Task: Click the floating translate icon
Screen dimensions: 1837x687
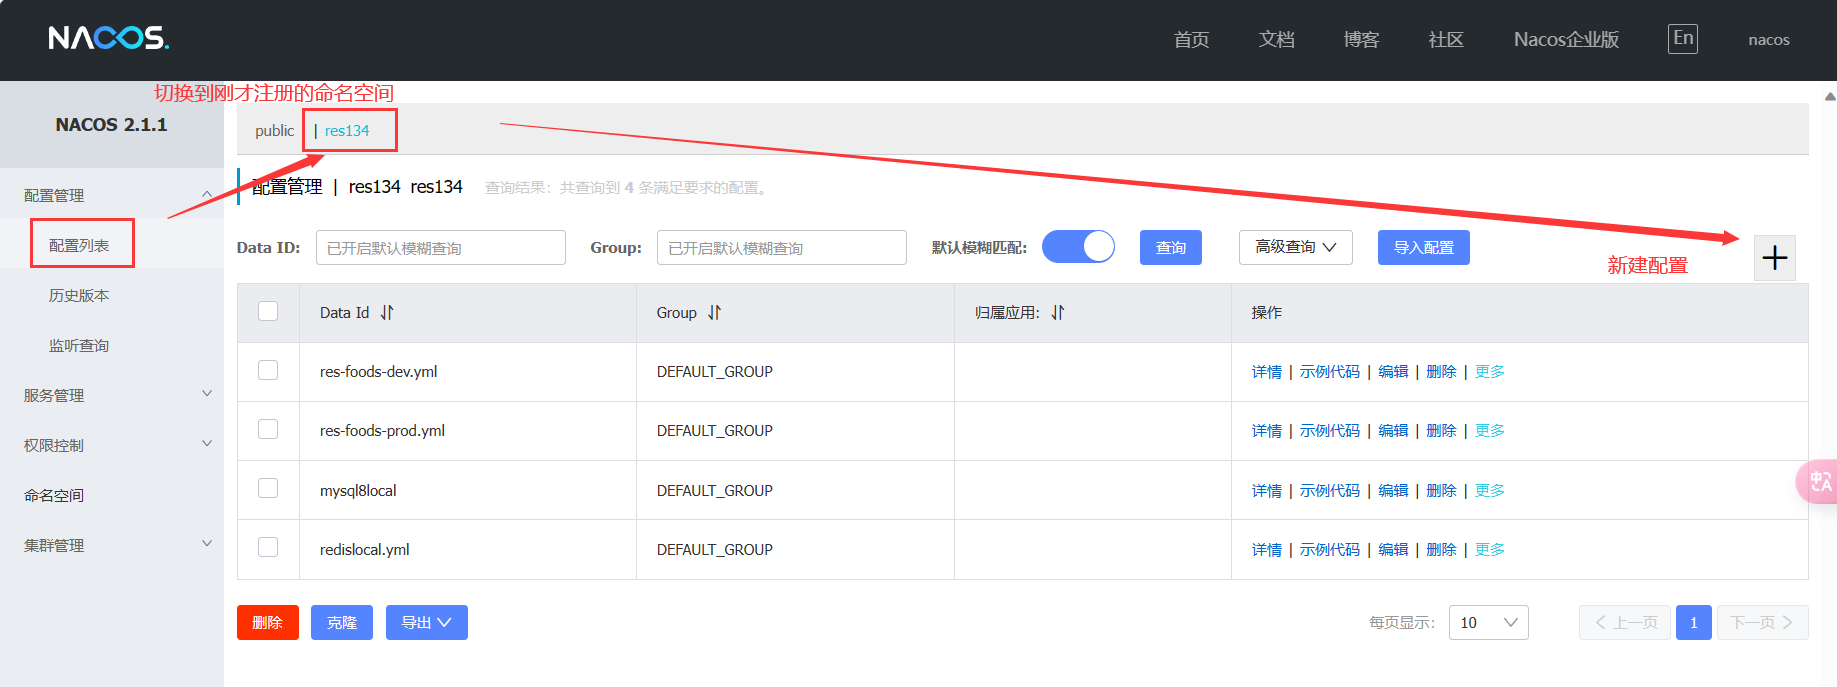Action: 1819,483
